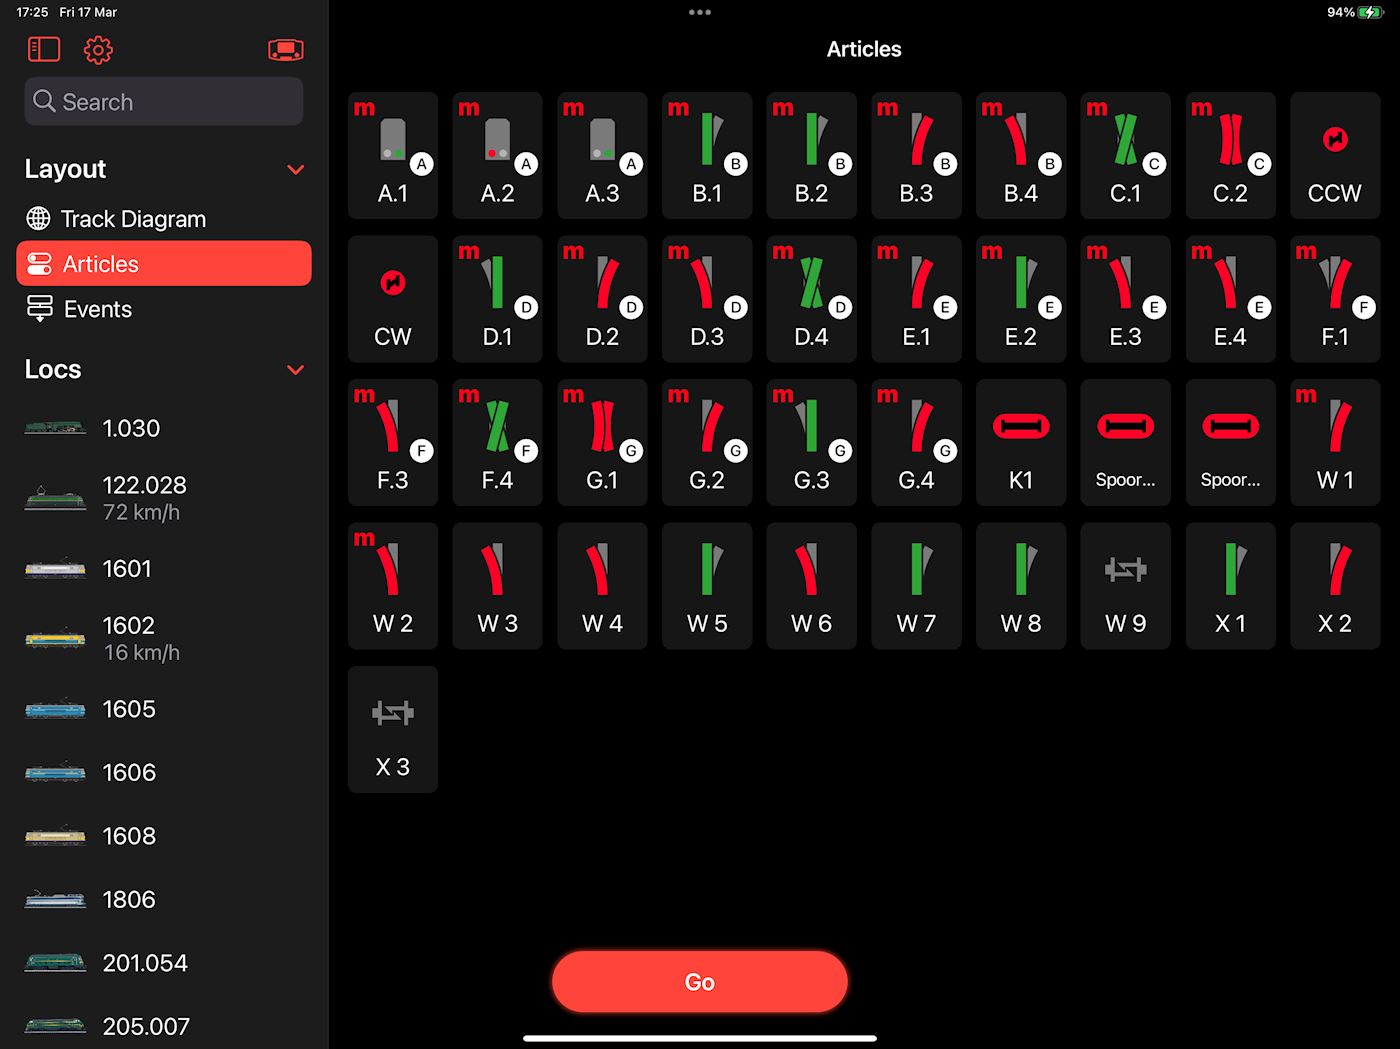Switch turnout W 8
This screenshot has width=1400, height=1049.
1021,586
